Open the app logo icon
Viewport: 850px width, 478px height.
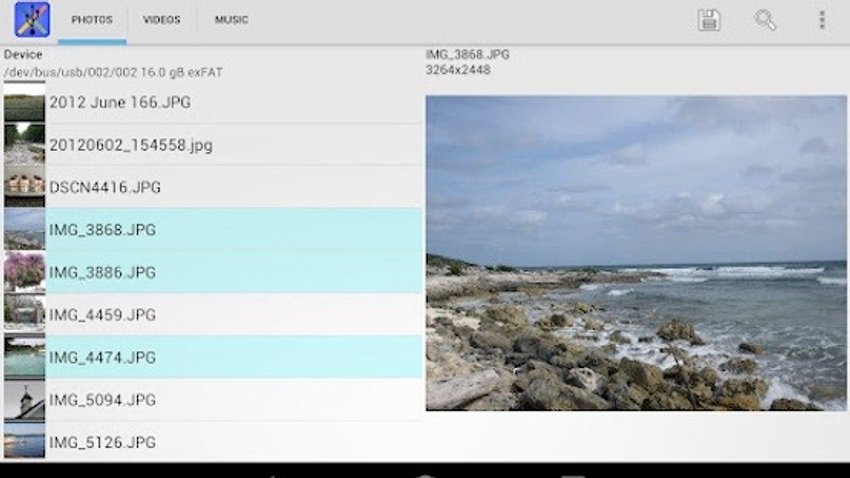coord(32,20)
